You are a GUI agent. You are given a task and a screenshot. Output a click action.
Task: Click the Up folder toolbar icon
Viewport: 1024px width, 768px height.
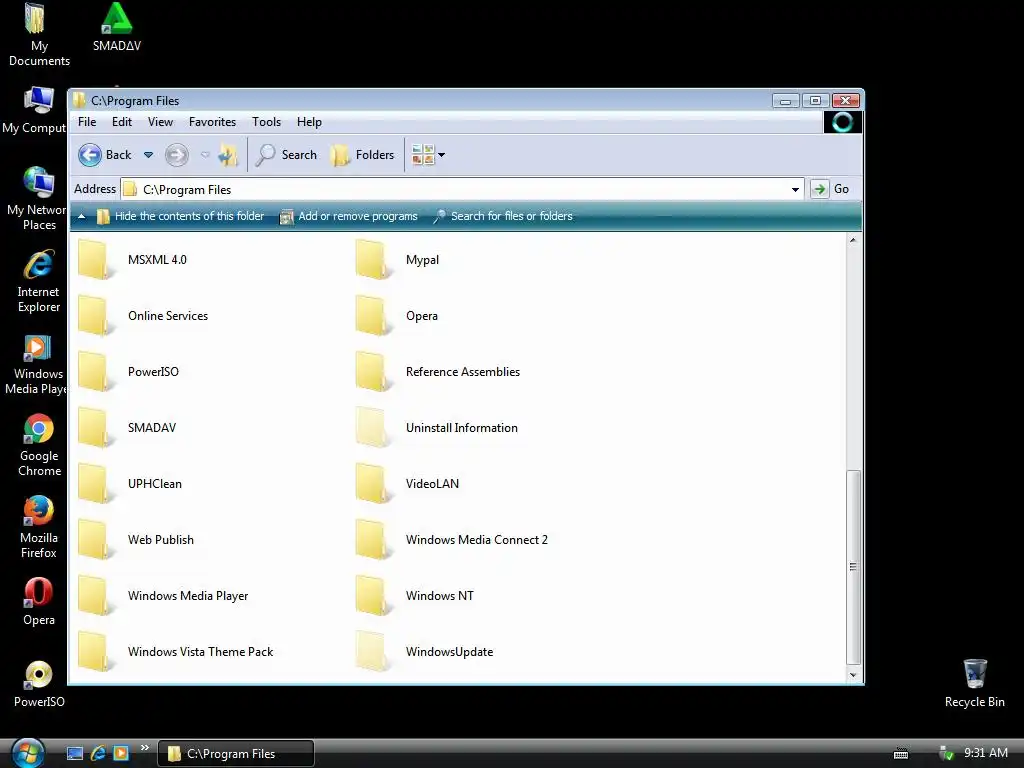tap(227, 155)
